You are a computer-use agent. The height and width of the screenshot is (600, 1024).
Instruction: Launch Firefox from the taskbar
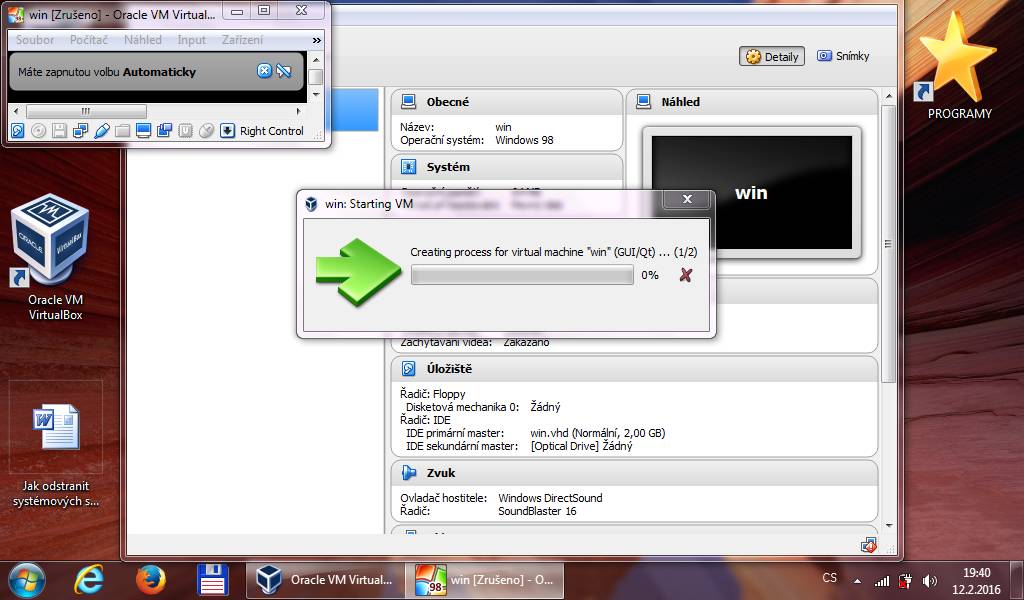coord(151,580)
